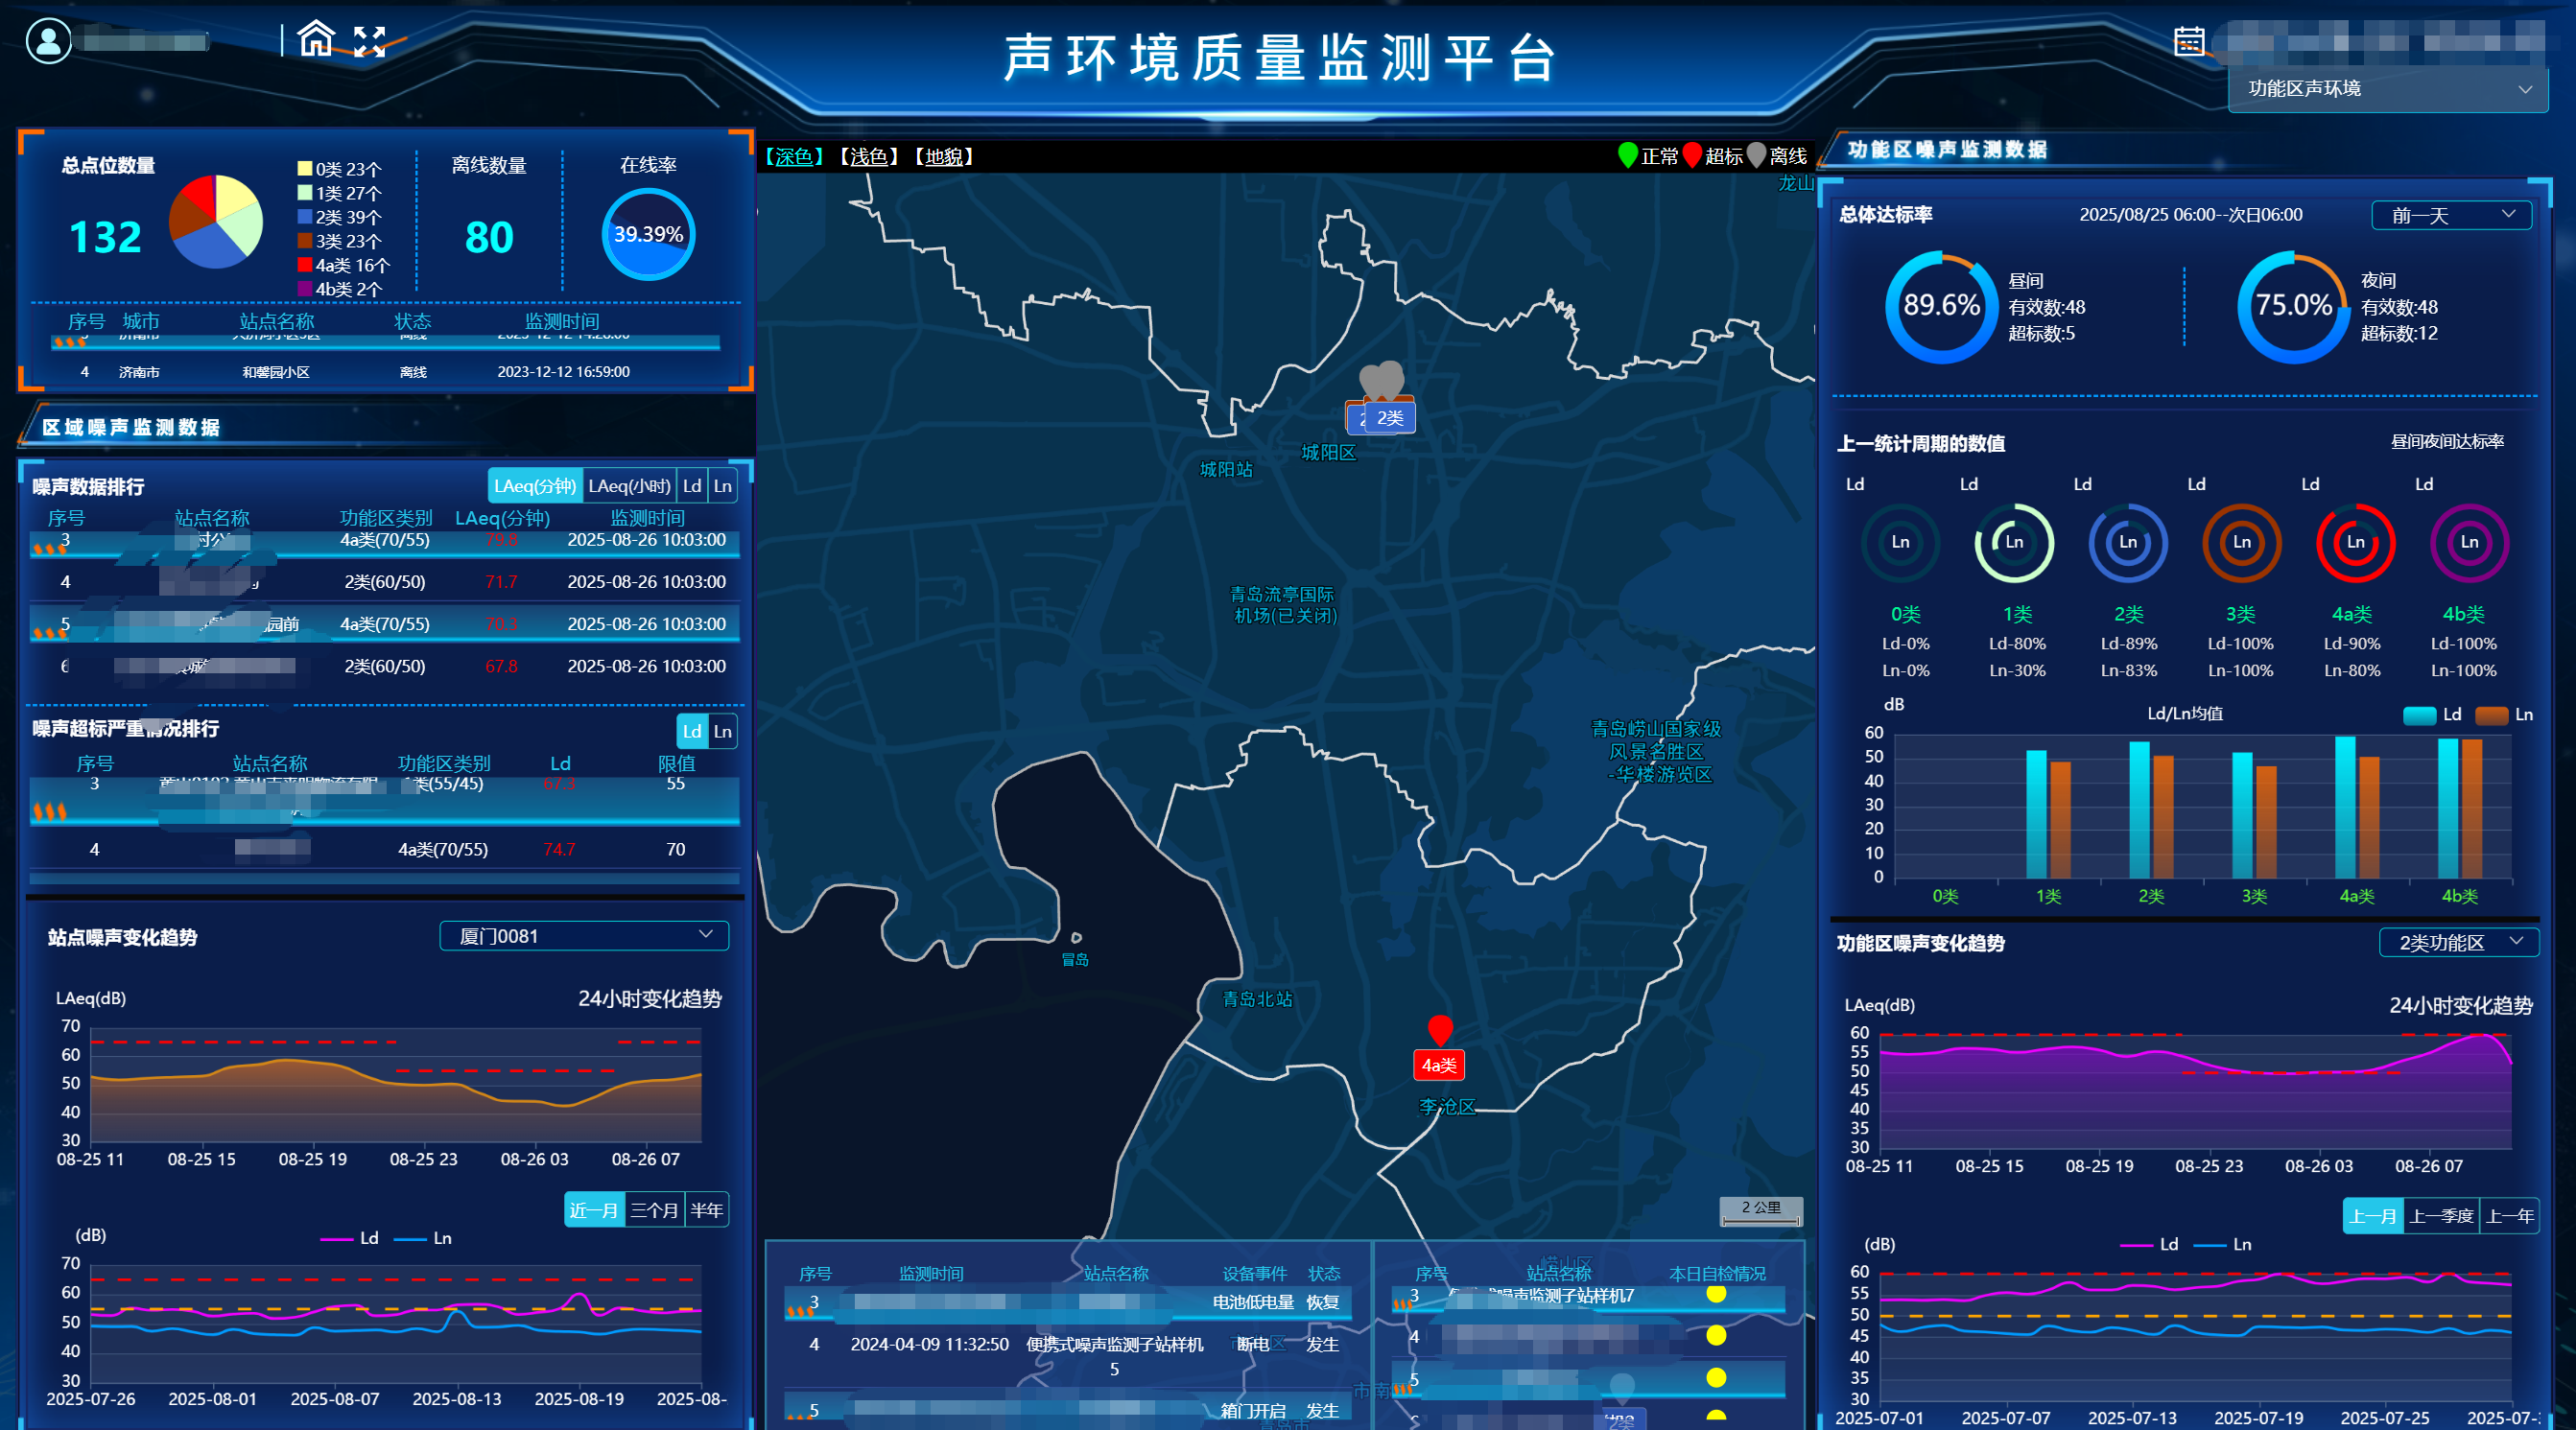
Task: Click a yellow 本日自检情况 status dot
Action: point(1717,1293)
